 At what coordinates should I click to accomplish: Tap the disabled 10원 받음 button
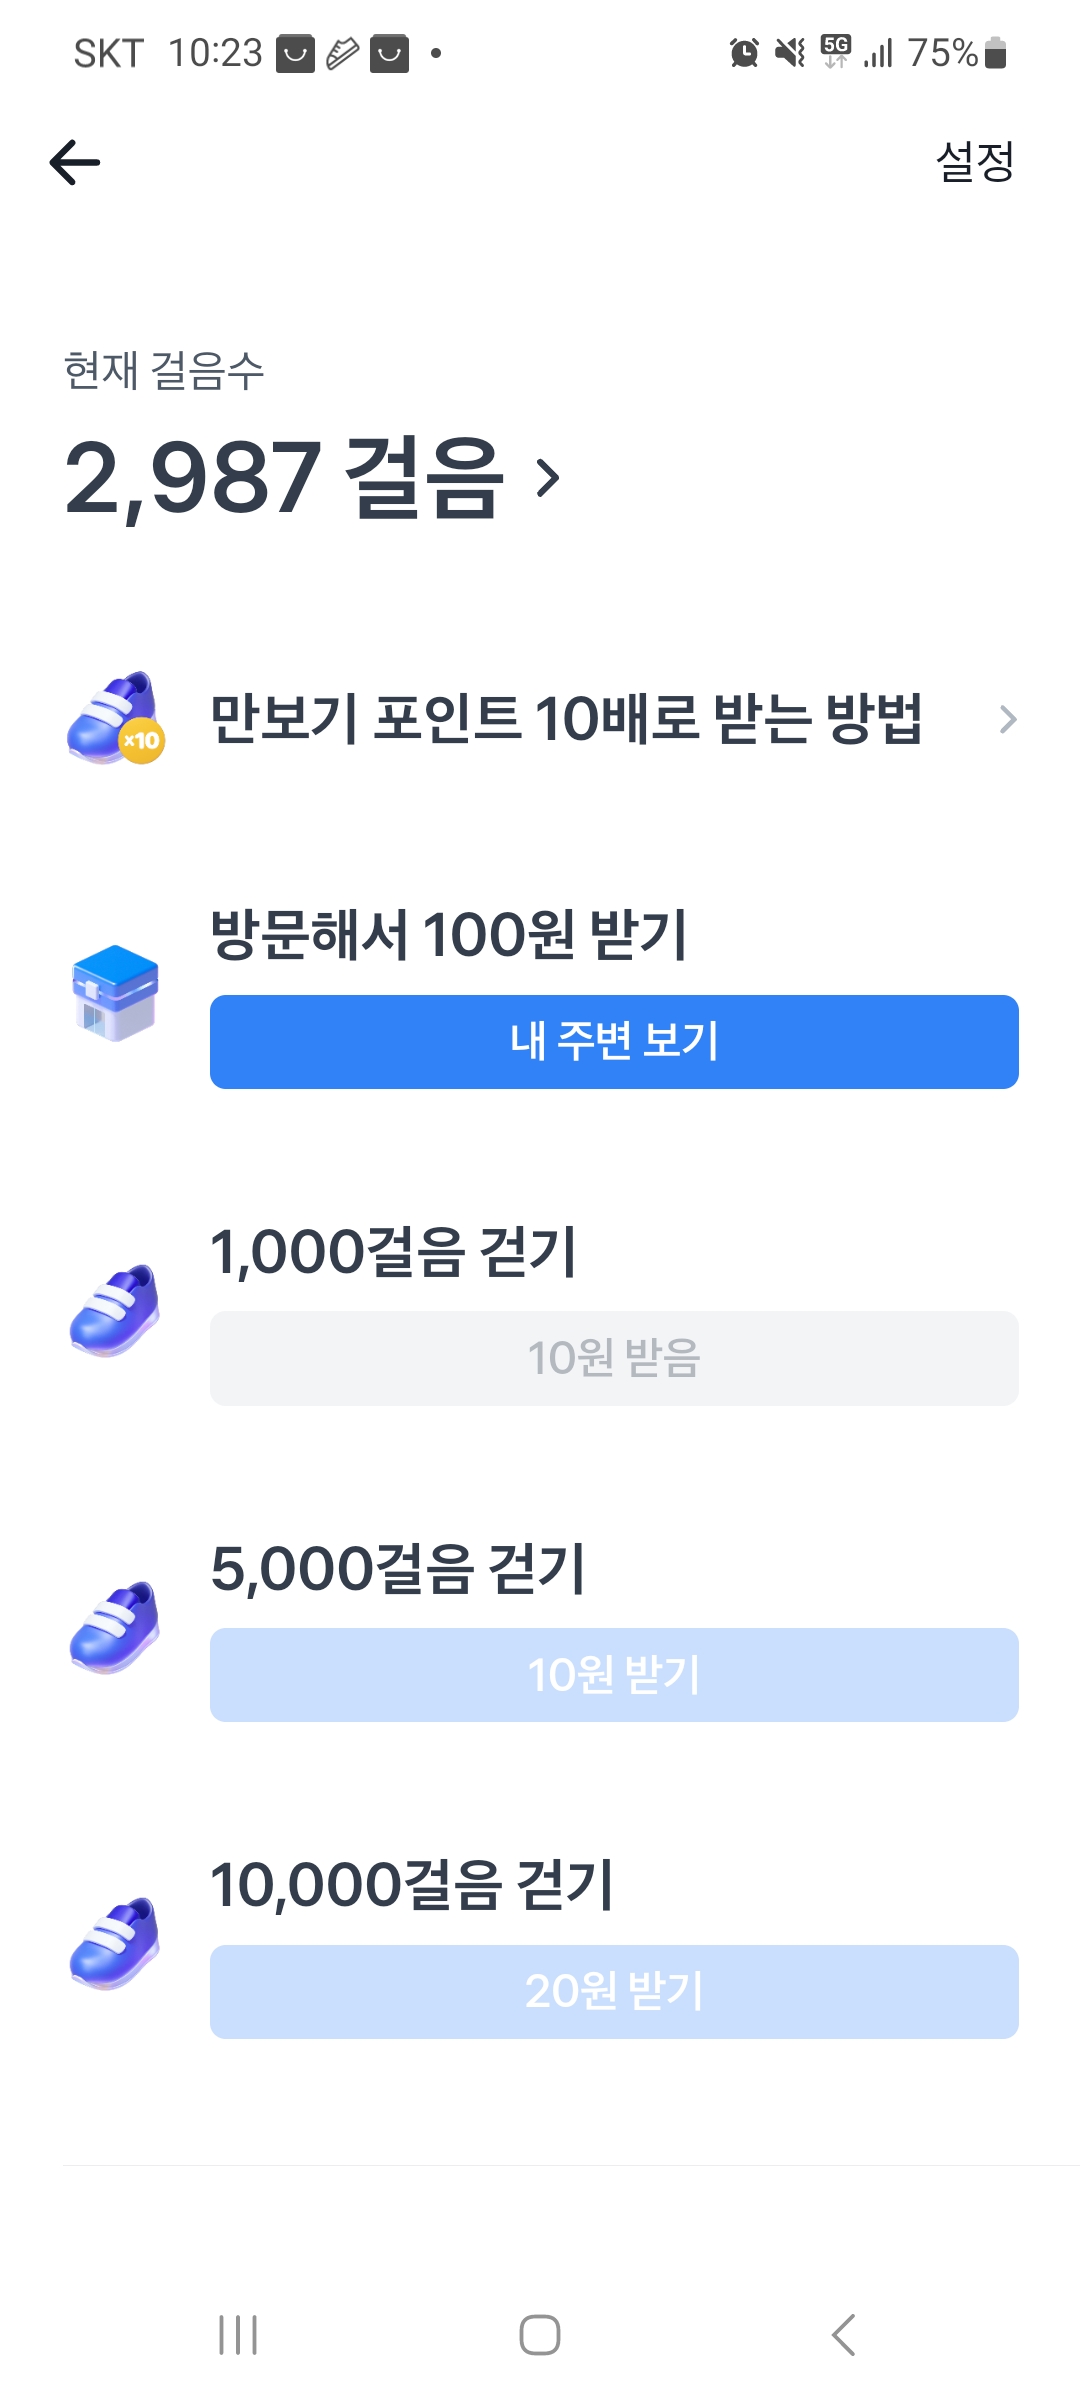(614, 1358)
